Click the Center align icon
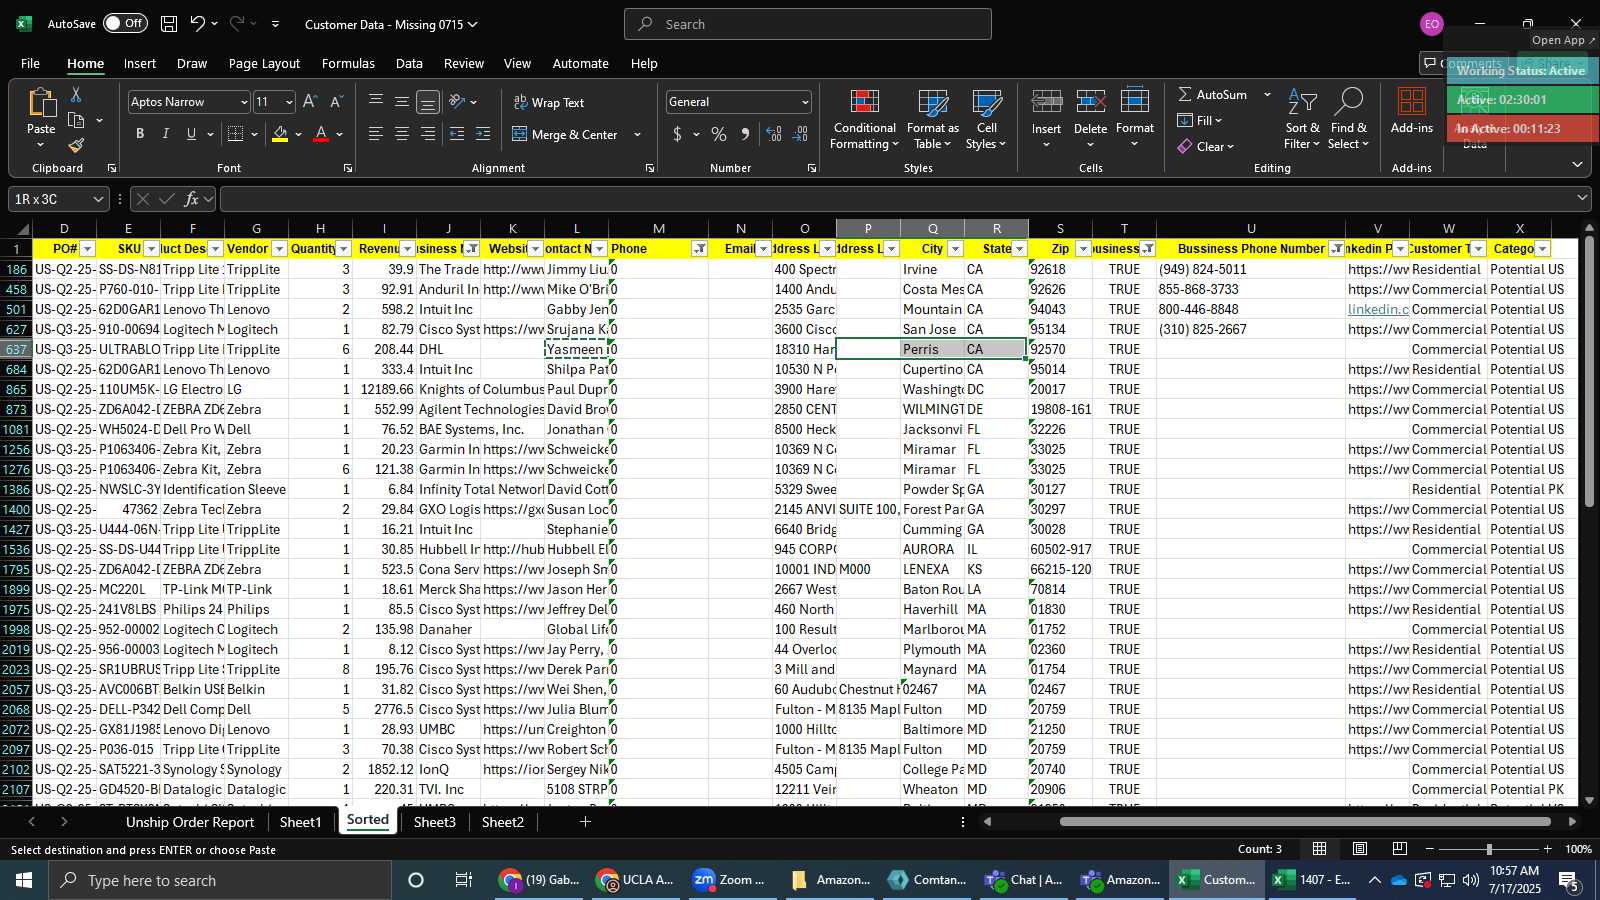1600x900 pixels. 402,134
